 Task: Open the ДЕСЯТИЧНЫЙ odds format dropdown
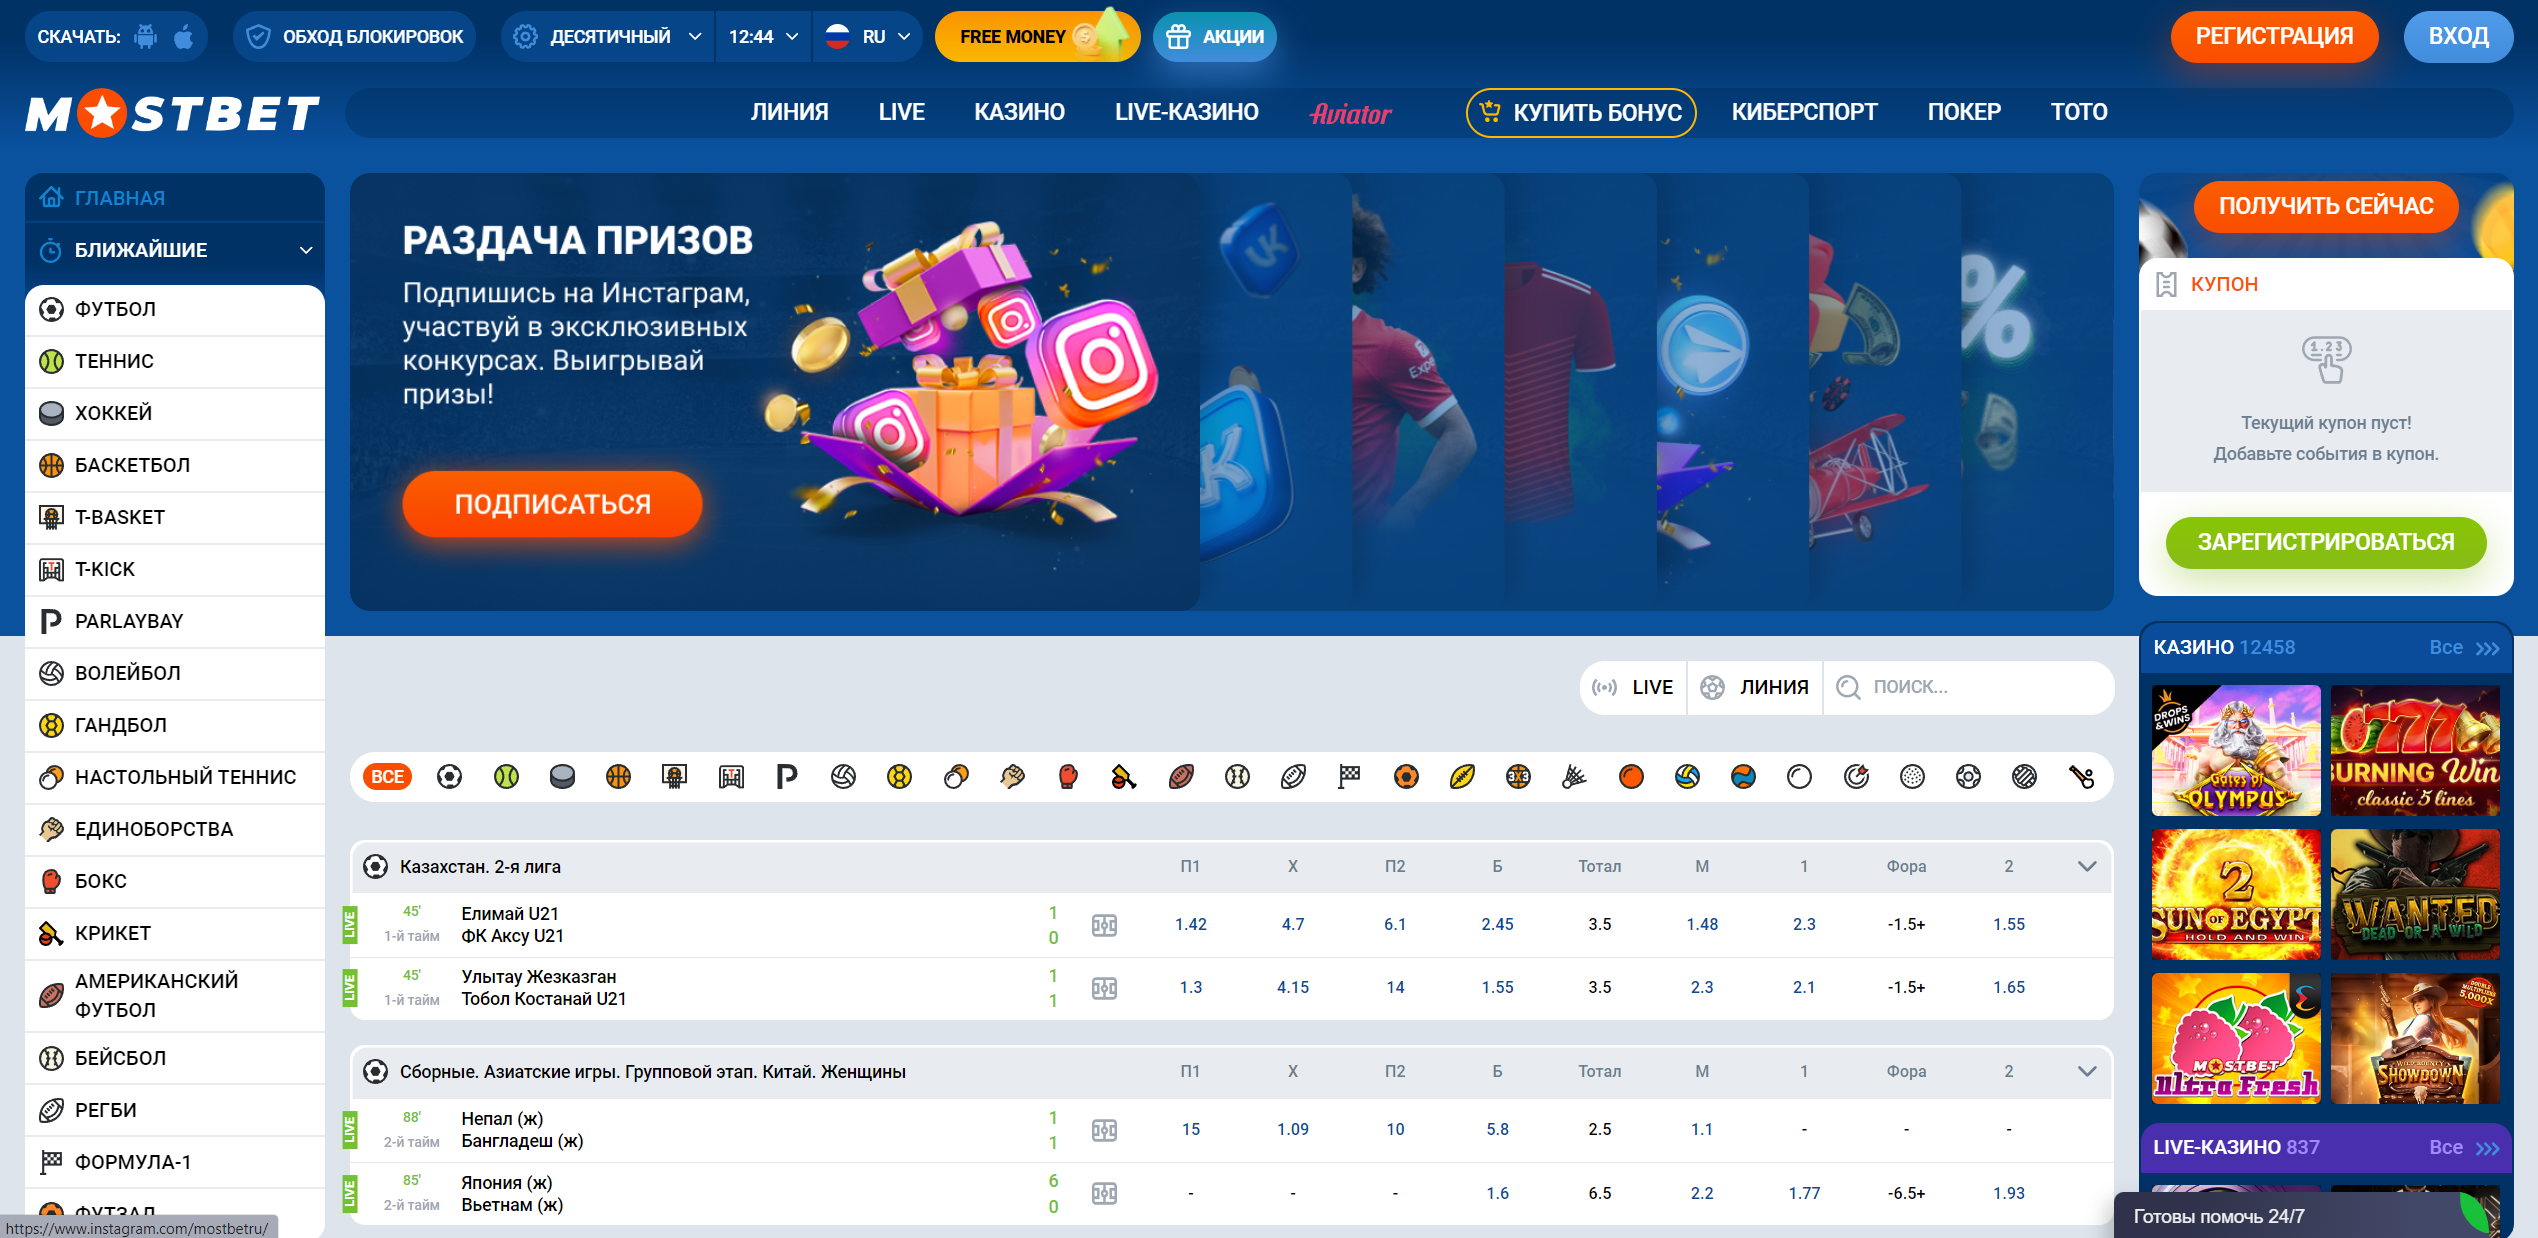coord(608,37)
